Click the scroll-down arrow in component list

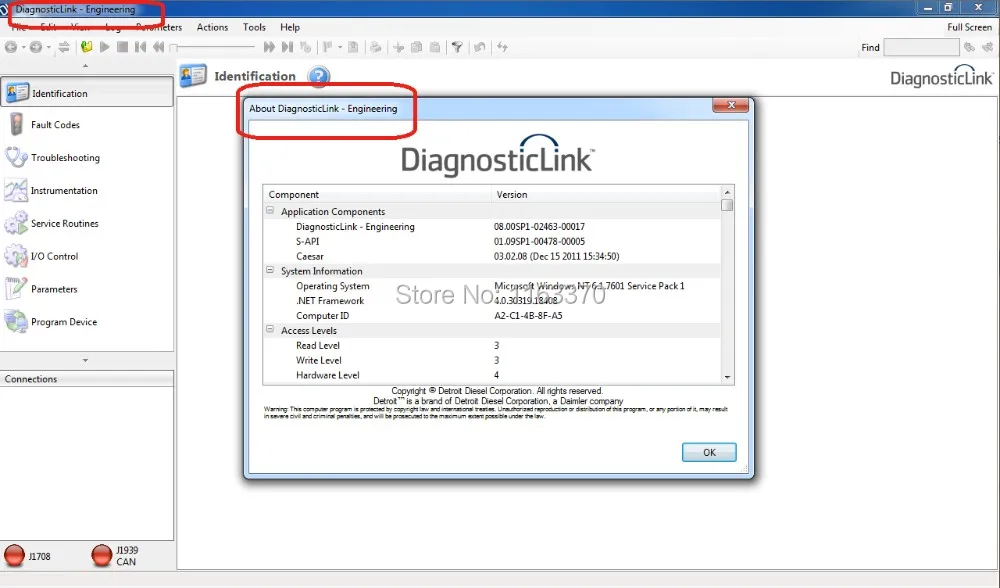coord(727,378)
